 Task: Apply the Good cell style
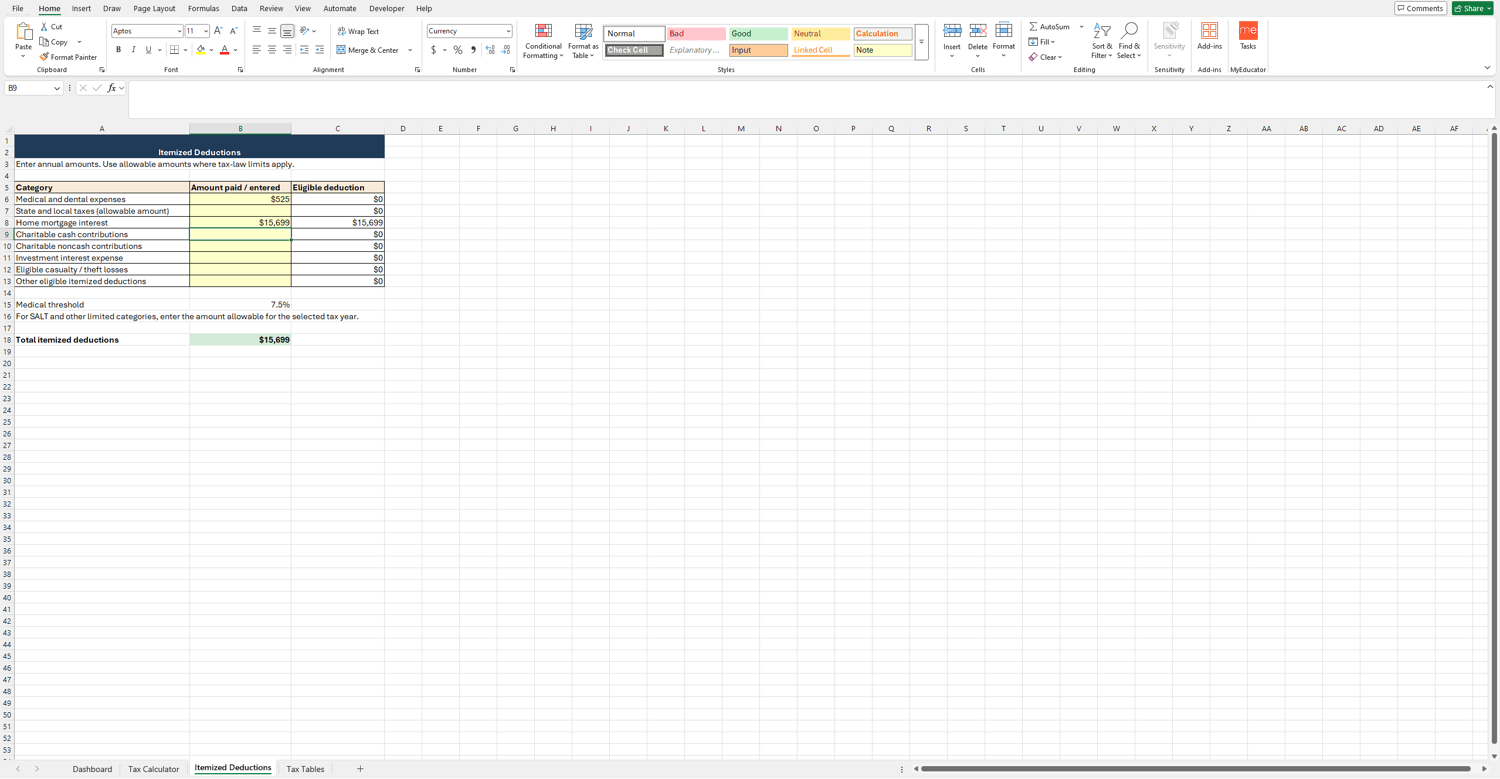coord(758,33)
